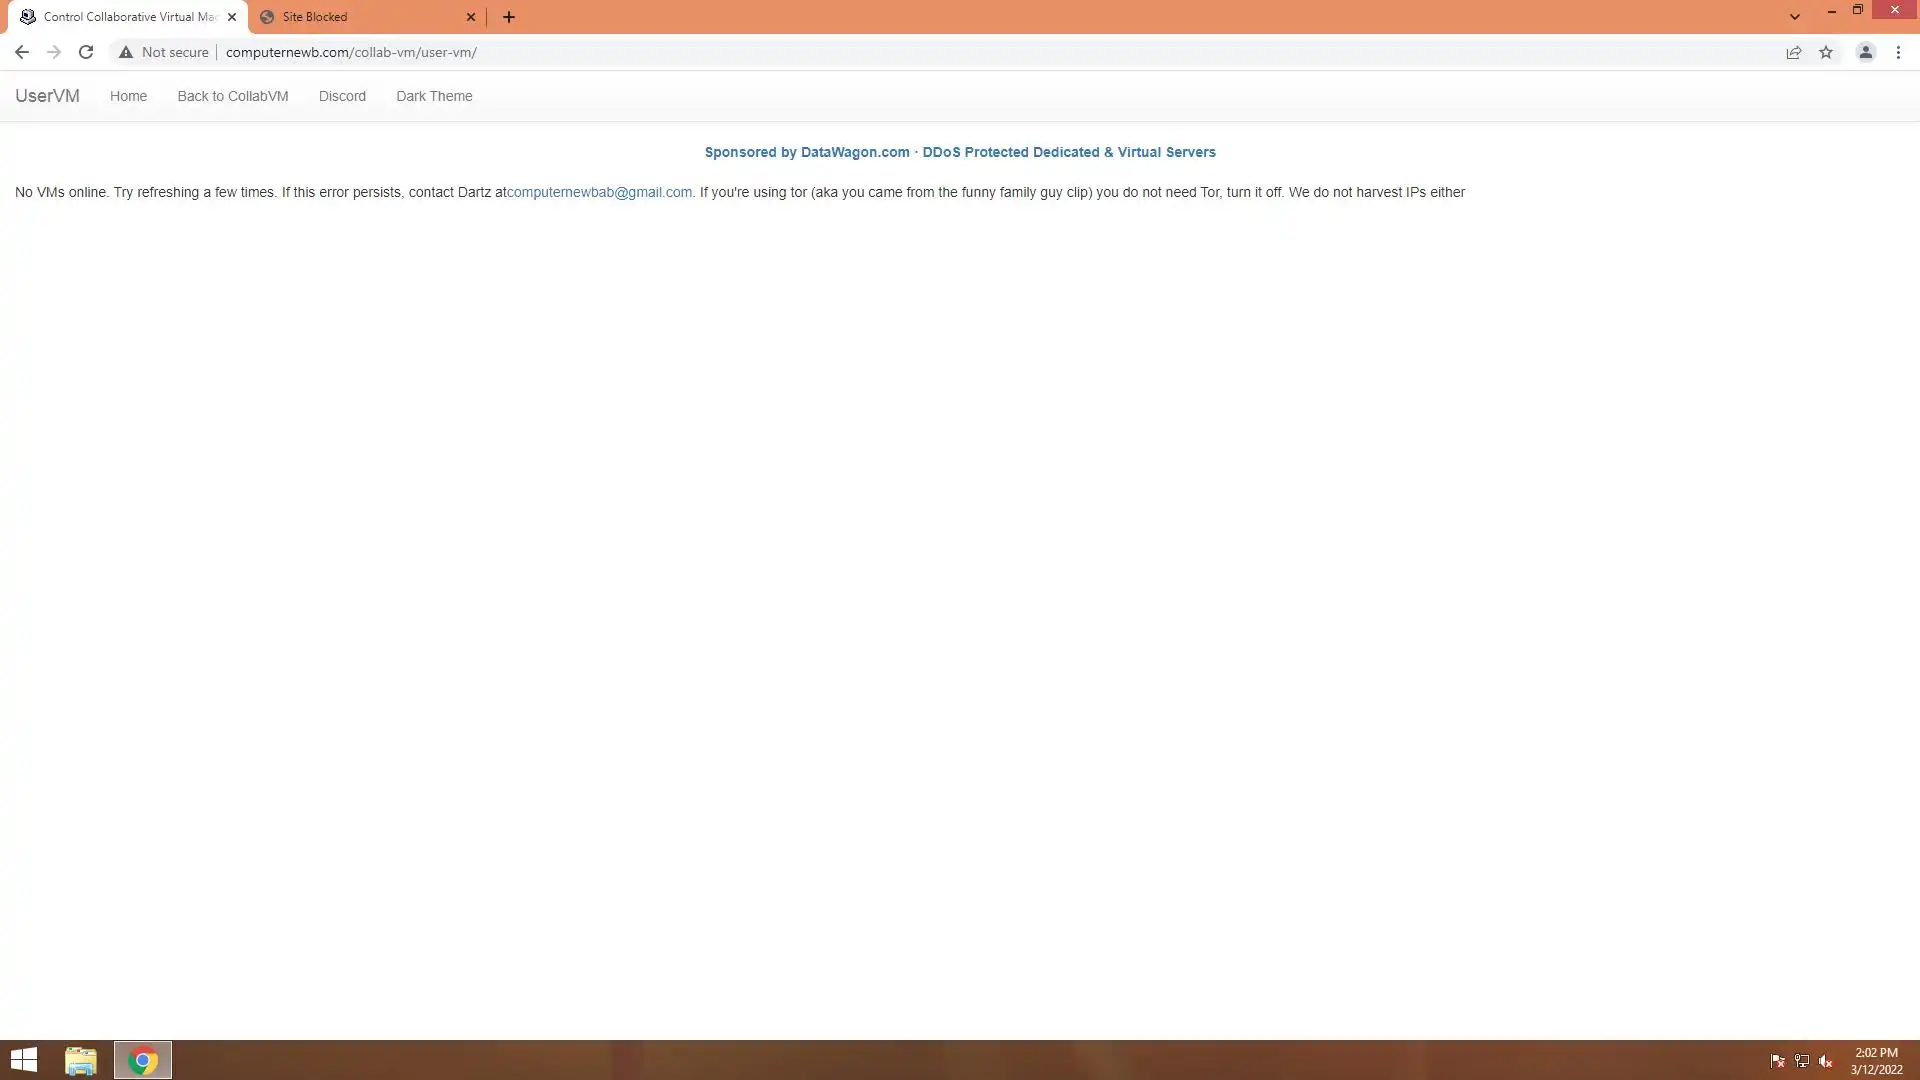Click the browser back arrow
The height and width of the screenshot is (1080, 1920).
tap(21, 52)
